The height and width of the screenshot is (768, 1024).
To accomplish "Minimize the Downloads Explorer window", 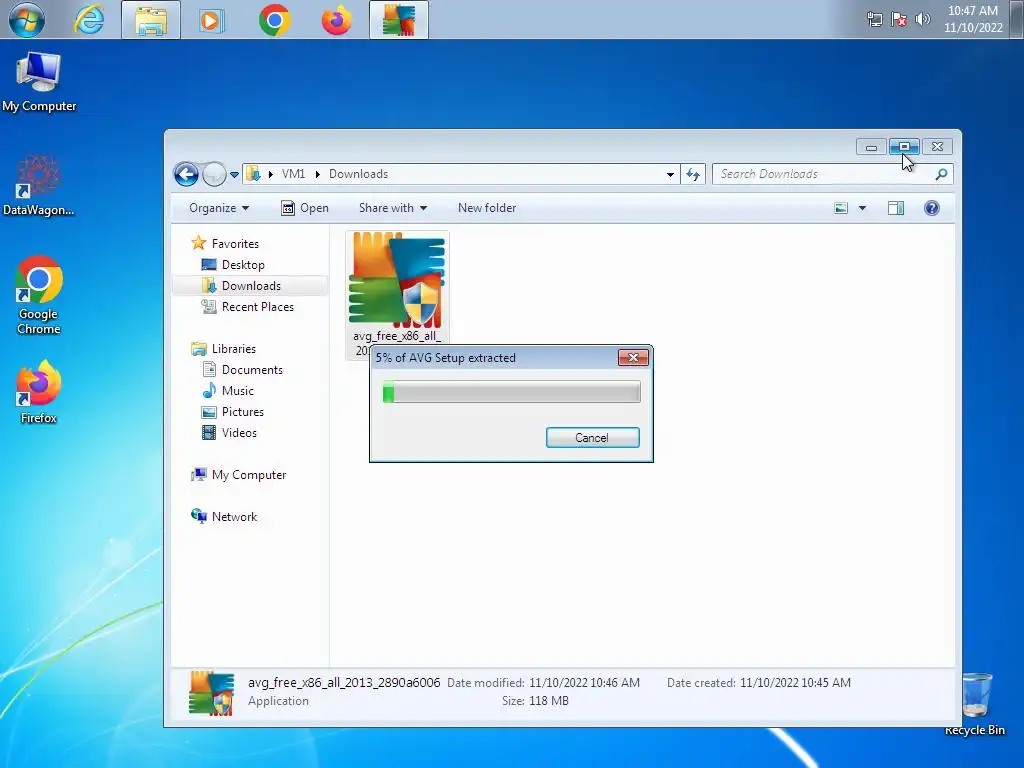I will (x=871, y=147).
